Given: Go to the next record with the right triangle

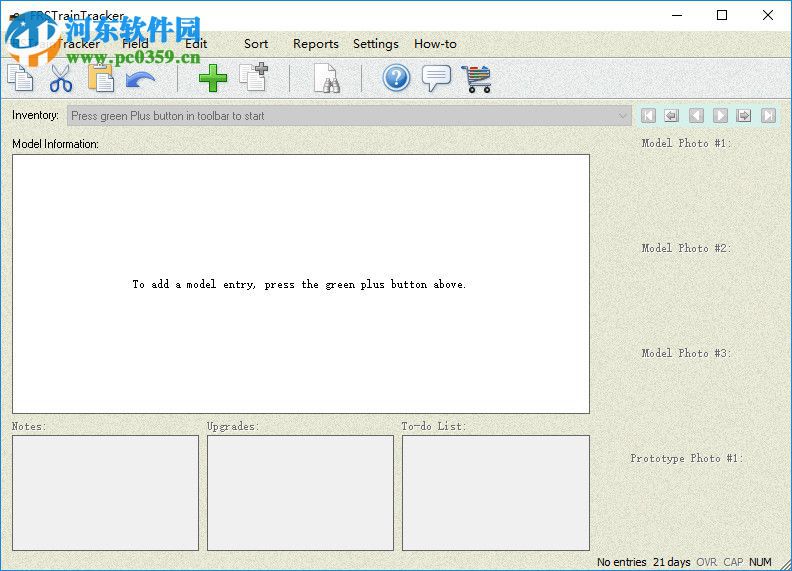Looking at the screenshot, I should point(720,116).
